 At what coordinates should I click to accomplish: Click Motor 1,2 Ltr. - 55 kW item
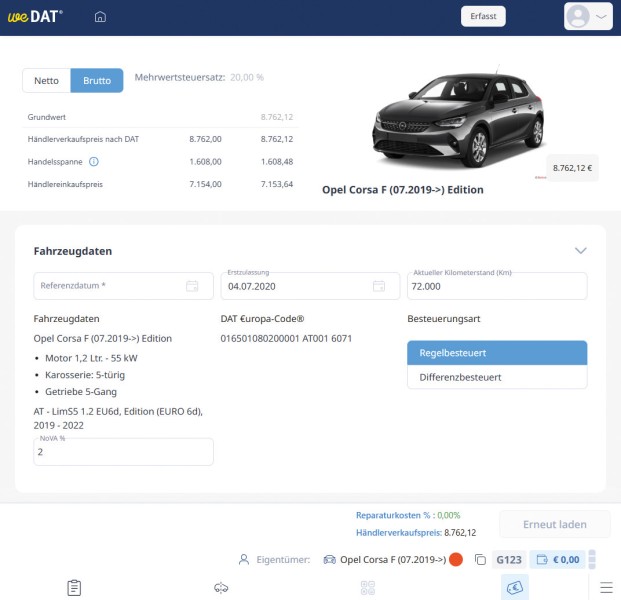[91, 358]
